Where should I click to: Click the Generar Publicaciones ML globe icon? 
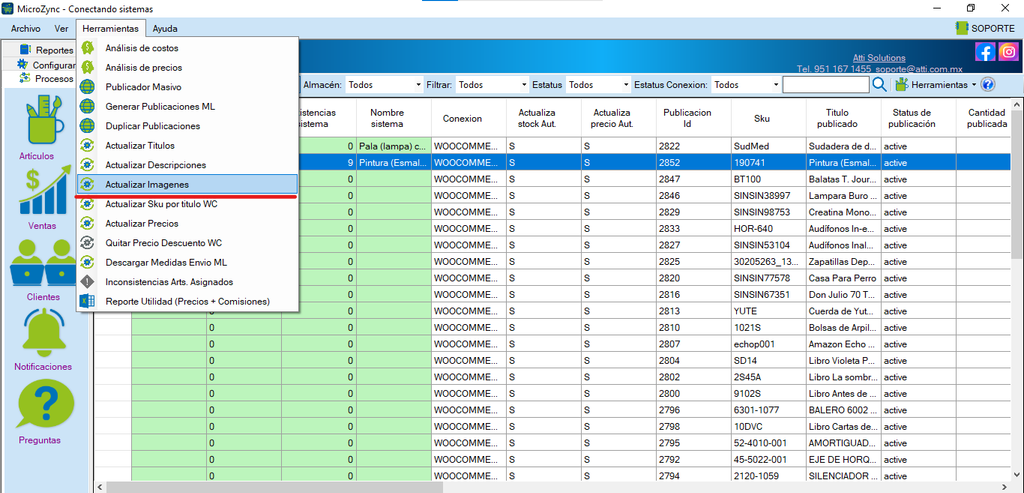tap(88, 106)
